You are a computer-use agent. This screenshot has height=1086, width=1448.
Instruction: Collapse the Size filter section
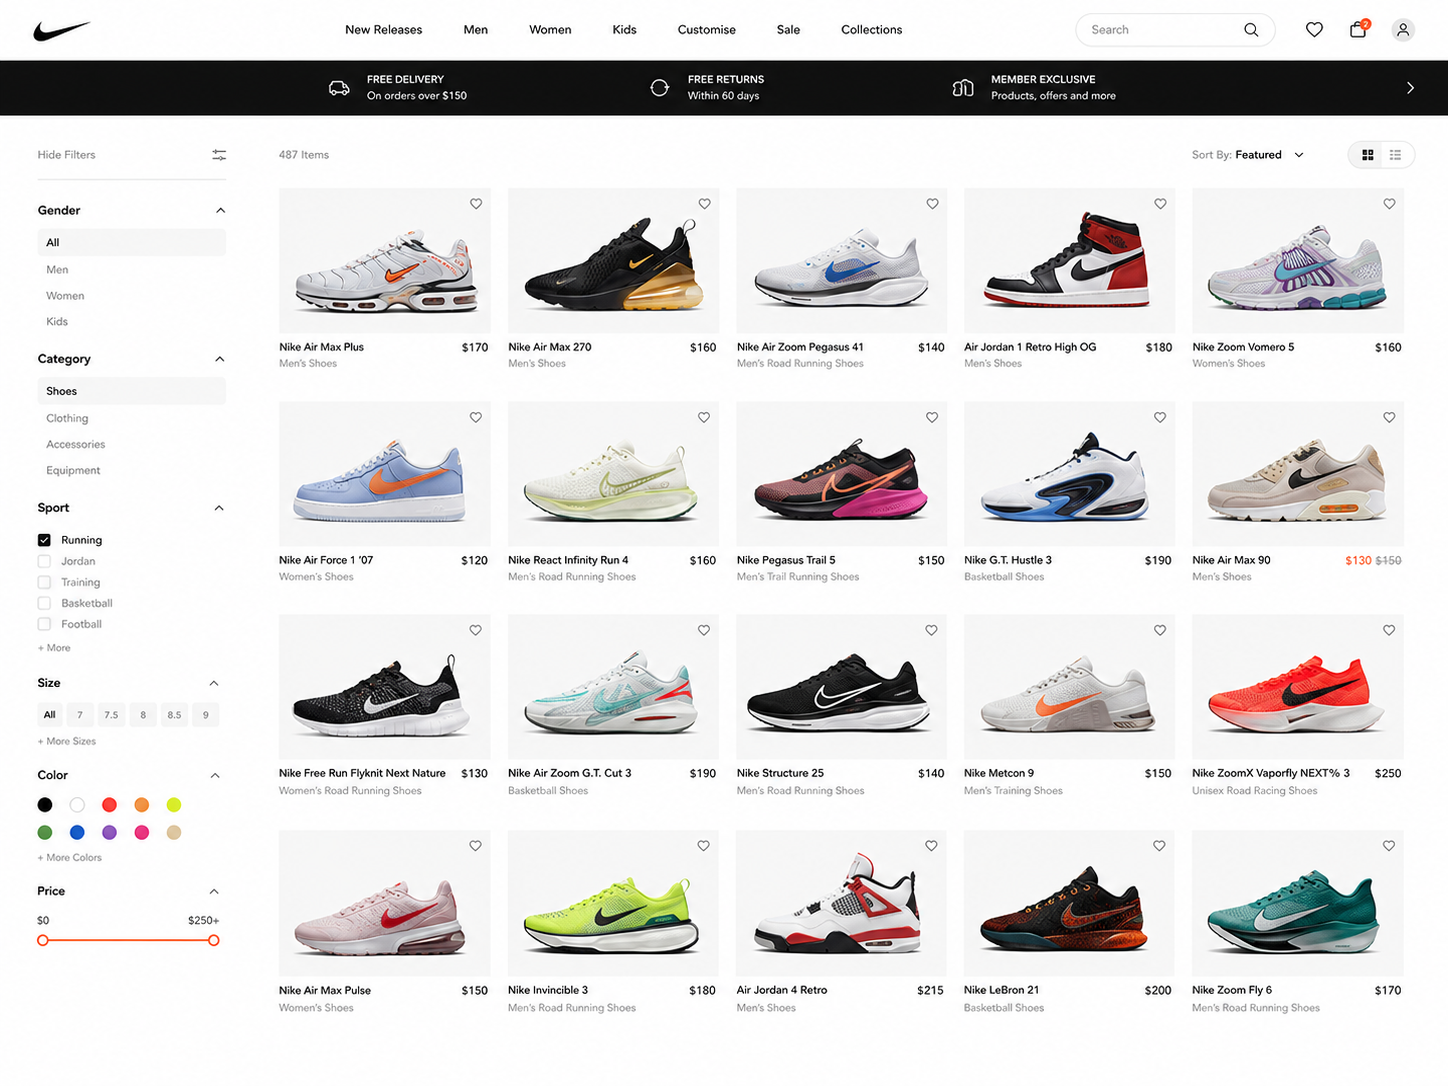(214, 683)
